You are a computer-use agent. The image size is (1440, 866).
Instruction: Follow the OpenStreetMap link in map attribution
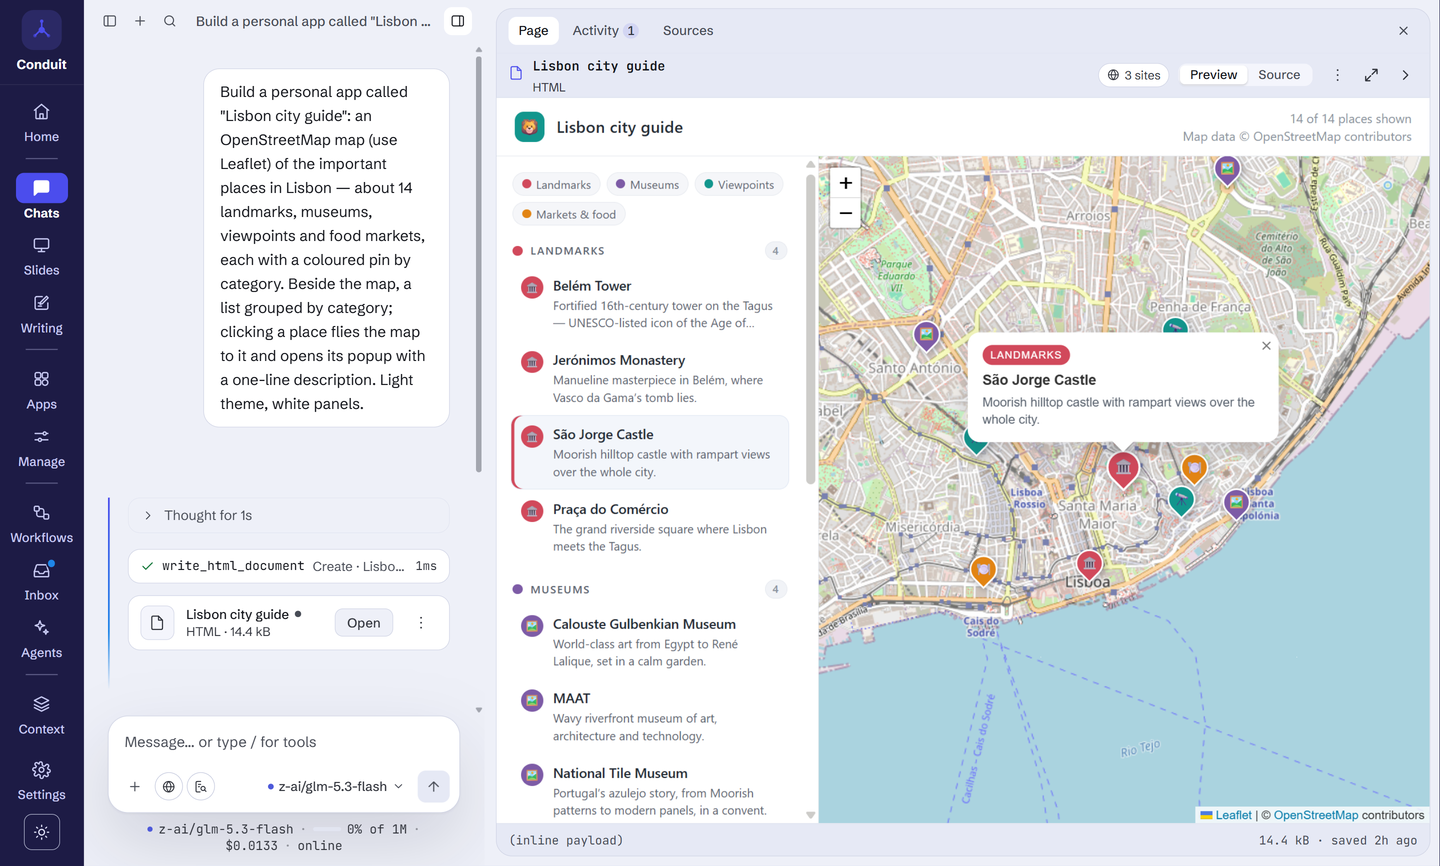(x=1316, y=815)
